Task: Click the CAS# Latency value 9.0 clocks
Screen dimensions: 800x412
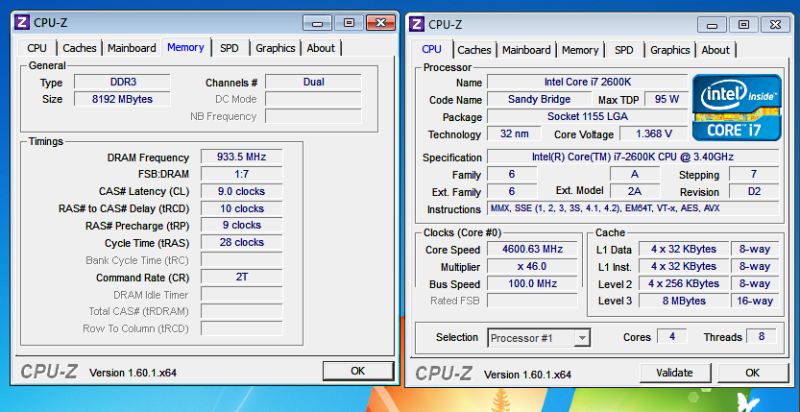Action: click(241, 191)
